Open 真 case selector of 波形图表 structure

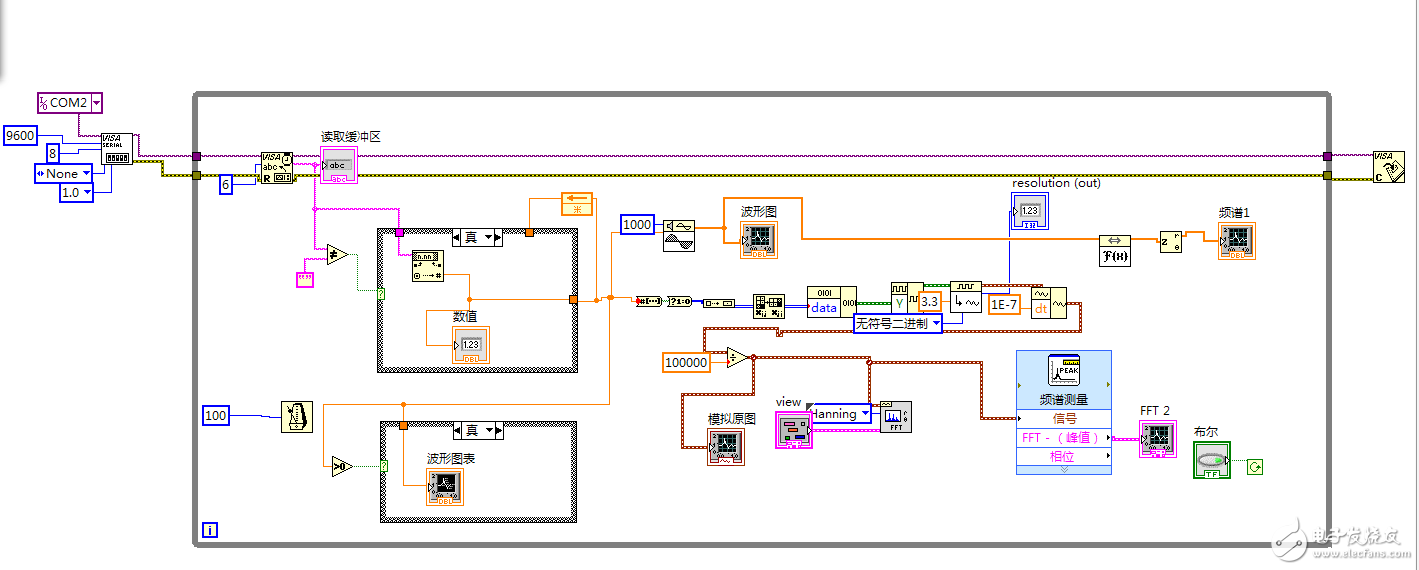477,430
